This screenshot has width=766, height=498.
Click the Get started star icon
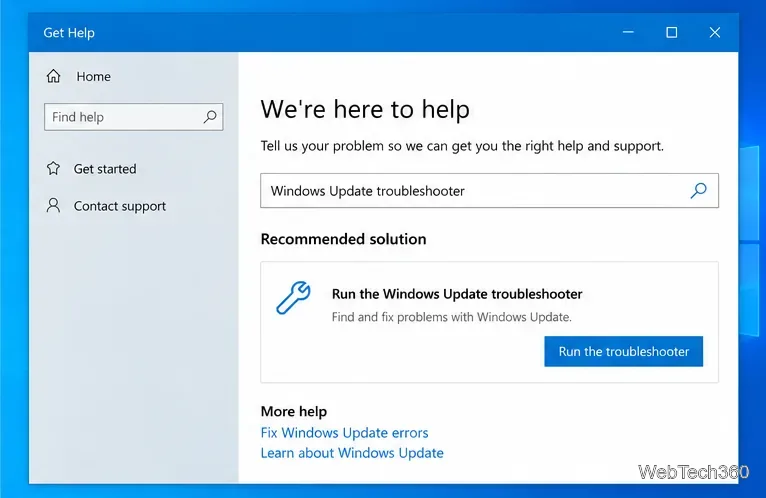click(53, 169)
